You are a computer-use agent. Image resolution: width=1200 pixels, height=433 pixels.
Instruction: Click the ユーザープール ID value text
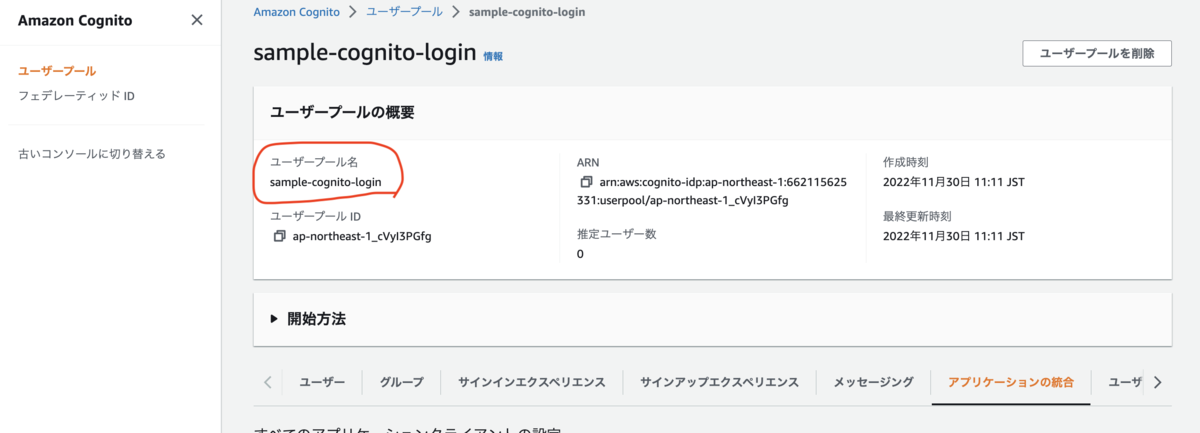[x=361, y=236]
